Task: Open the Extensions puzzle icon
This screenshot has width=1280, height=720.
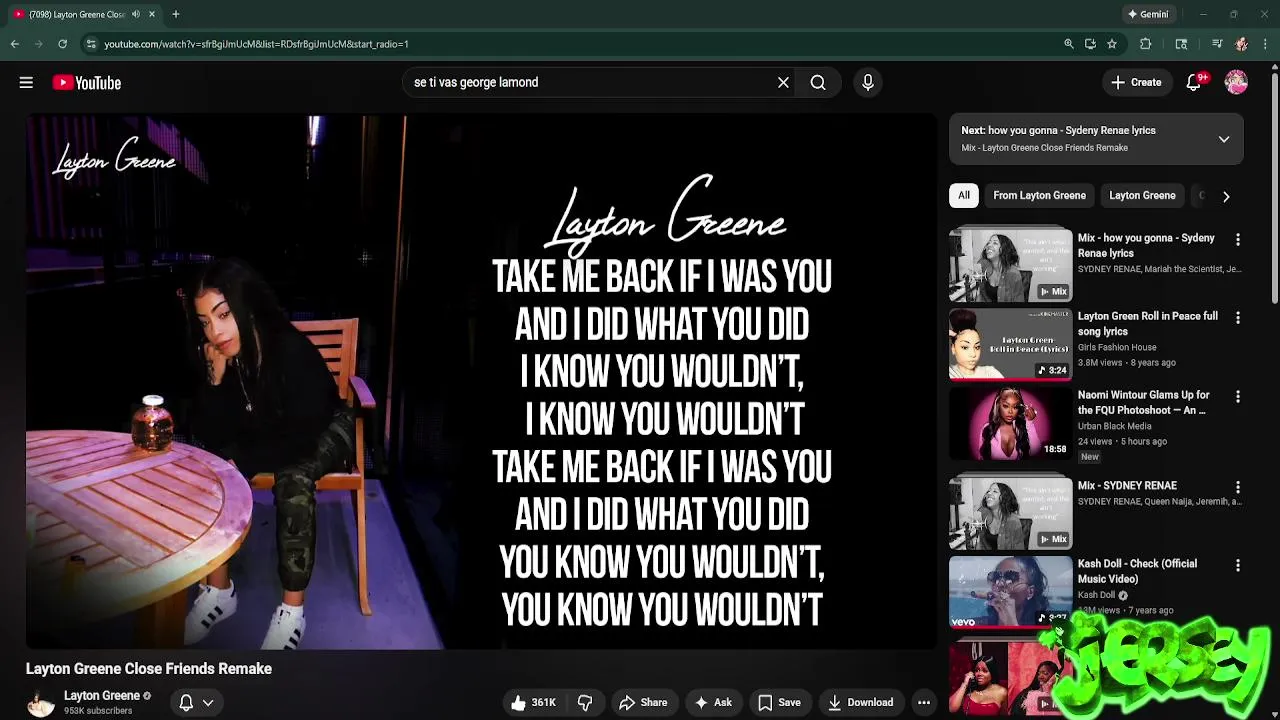Action: [1145, 44]
